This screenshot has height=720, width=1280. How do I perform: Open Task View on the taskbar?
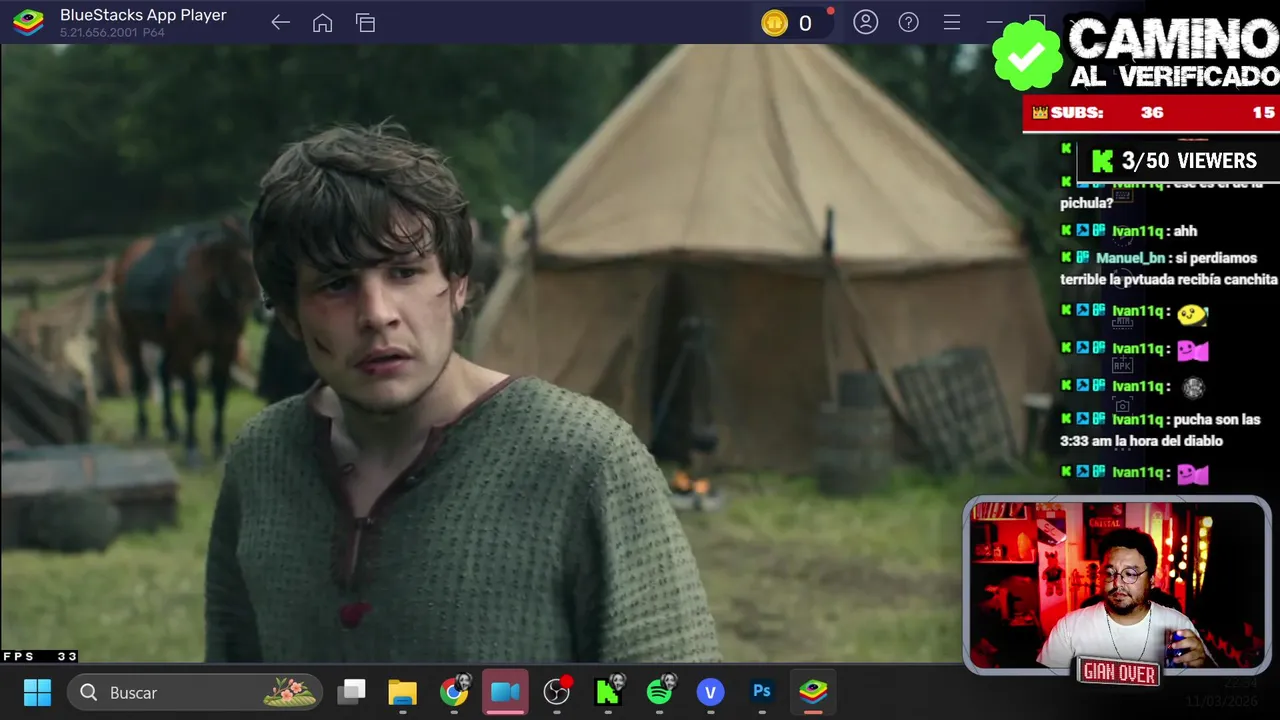[x=351, y=692]
